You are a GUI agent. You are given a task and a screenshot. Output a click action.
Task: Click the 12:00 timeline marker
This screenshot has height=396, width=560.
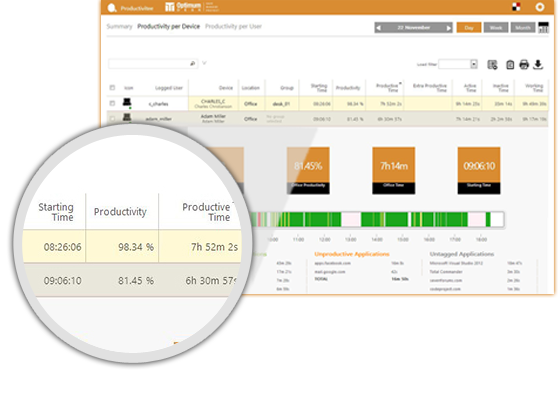(x=324, y=239)
